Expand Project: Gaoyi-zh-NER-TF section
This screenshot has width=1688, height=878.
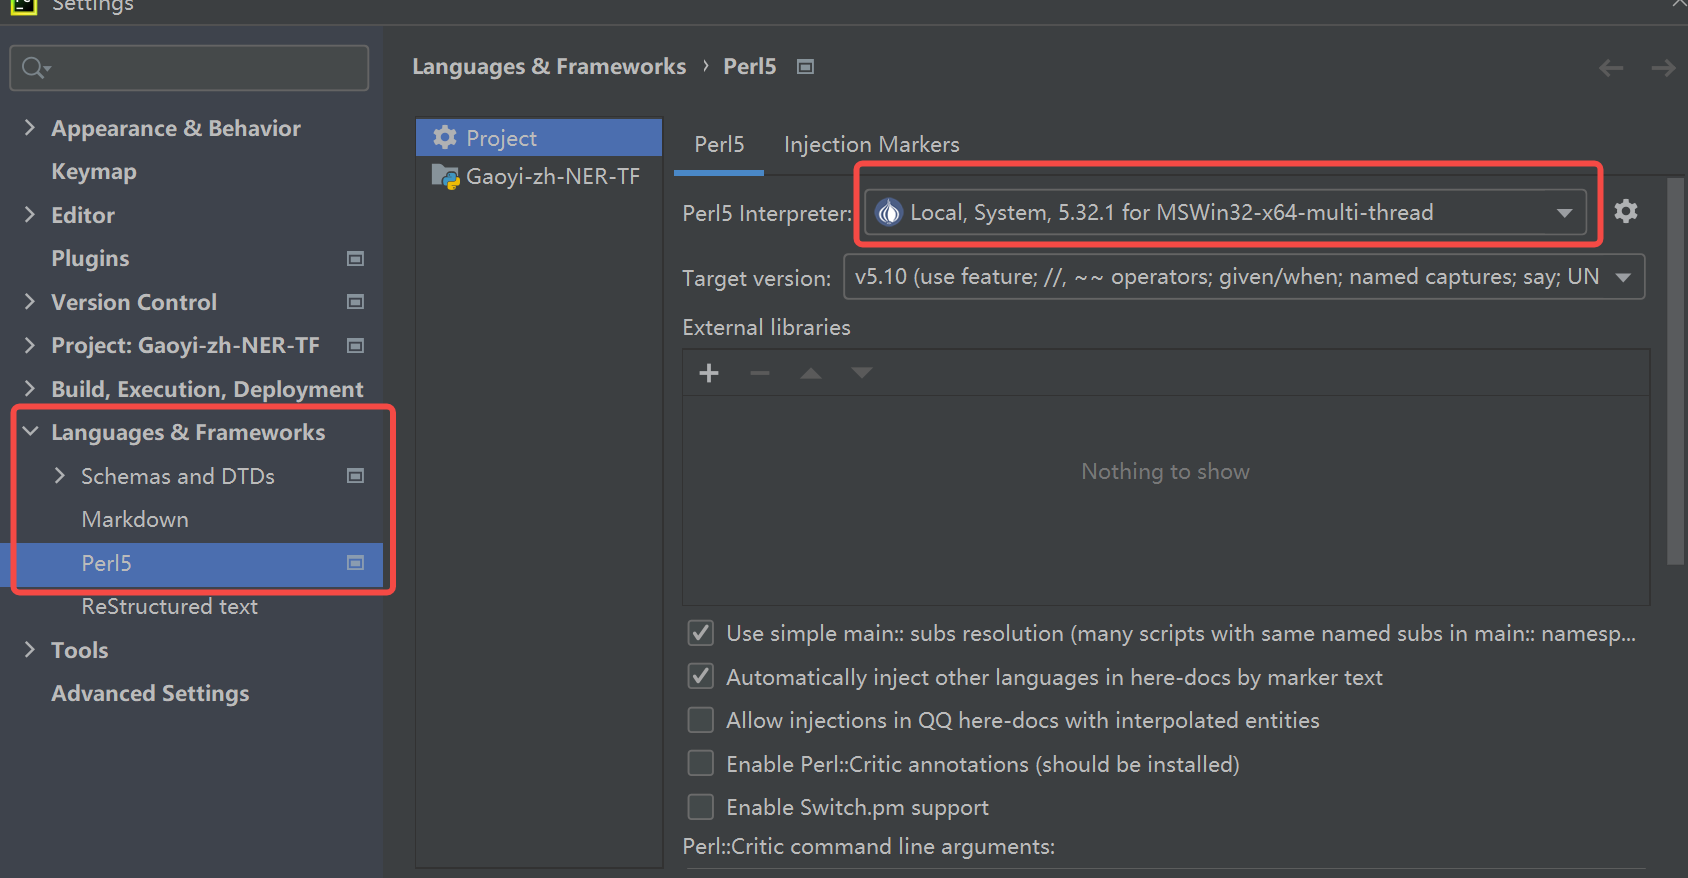[x=30, y=345]
